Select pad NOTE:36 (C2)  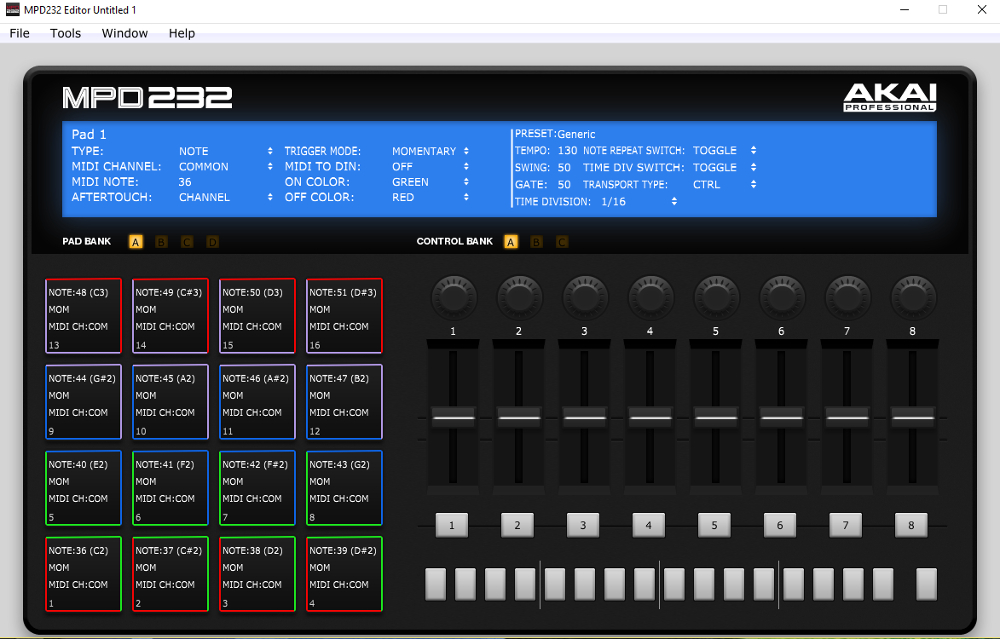click(82, 573)
